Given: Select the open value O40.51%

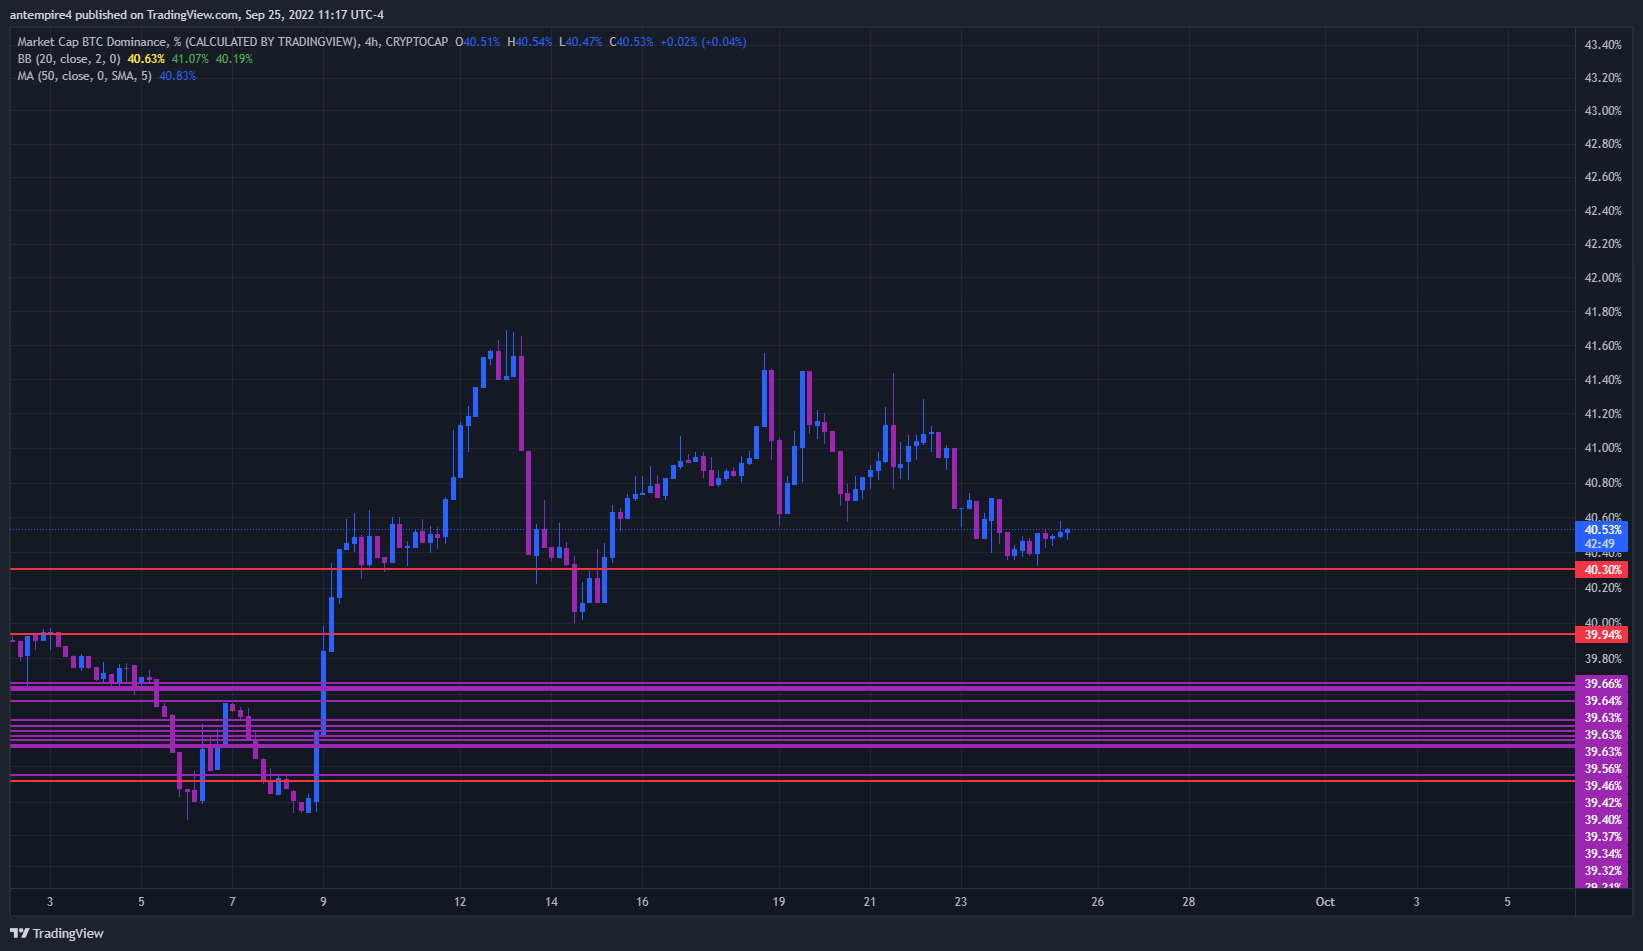Looking at the screenshot, I should click(477, 42).
